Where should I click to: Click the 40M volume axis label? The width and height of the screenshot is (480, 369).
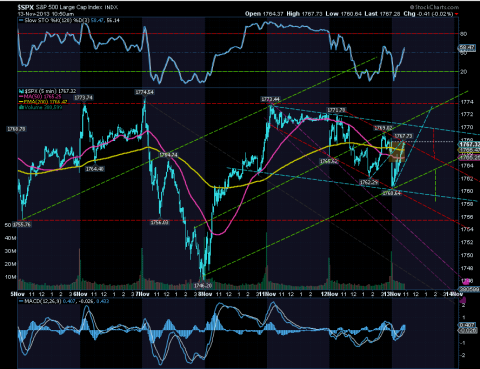pos(10,238)
